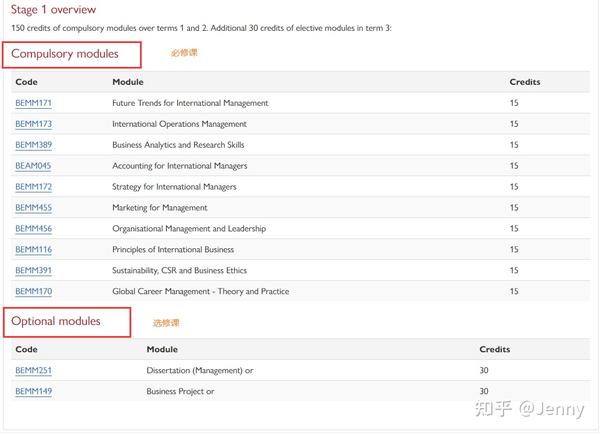
Task: Click the Module column header in optional table
Action: click(x=162, y=349)
